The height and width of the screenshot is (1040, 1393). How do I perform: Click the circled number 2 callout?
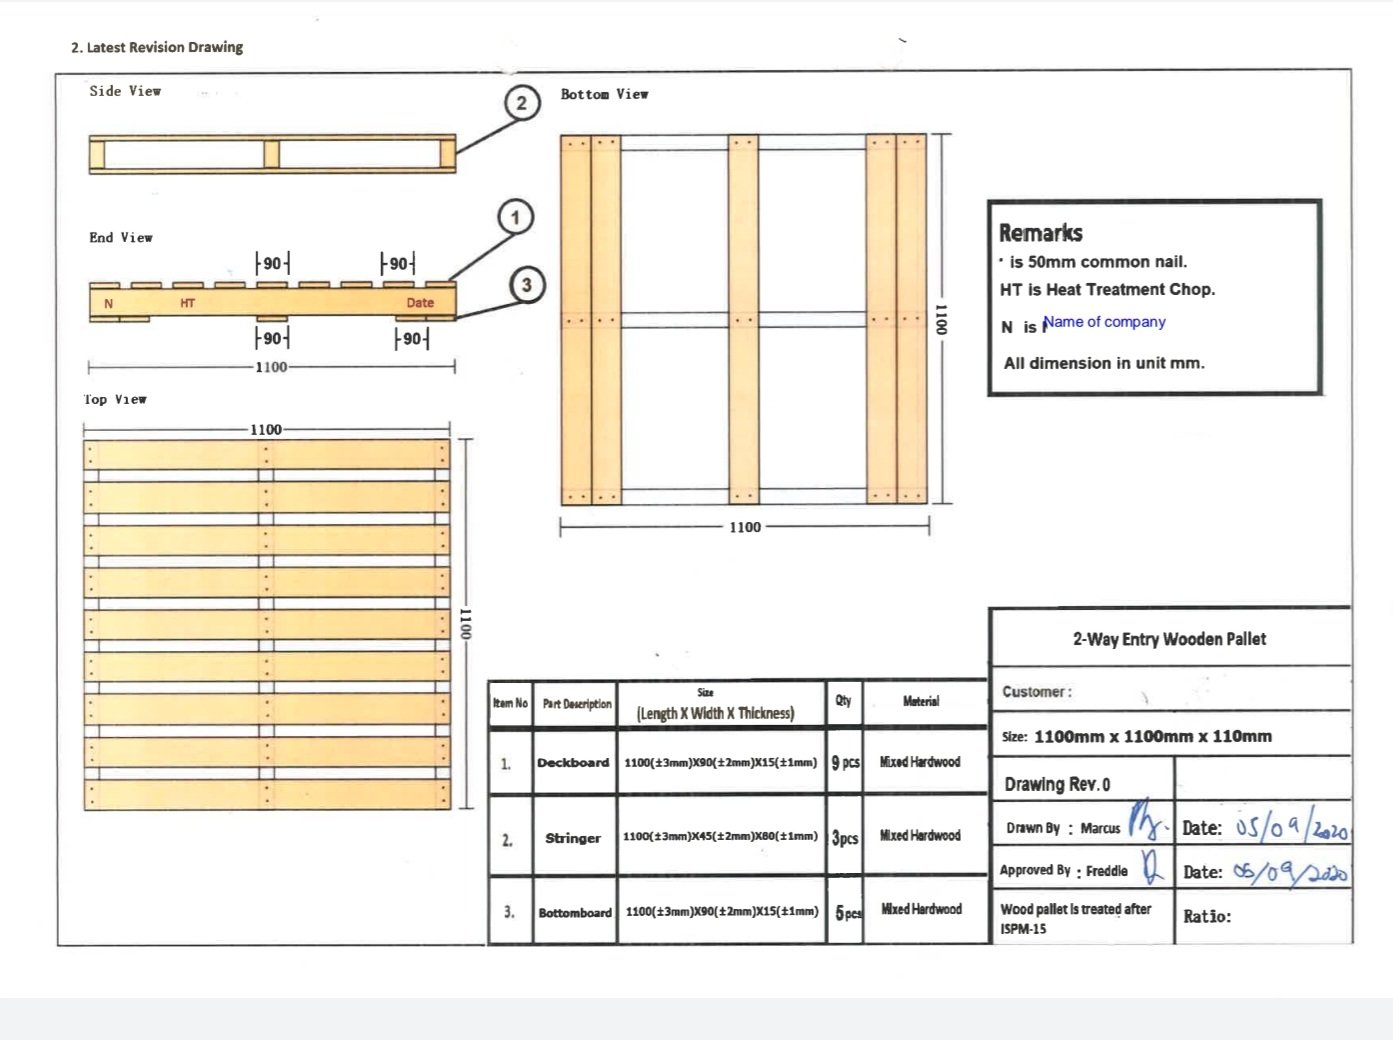point(521,103)
